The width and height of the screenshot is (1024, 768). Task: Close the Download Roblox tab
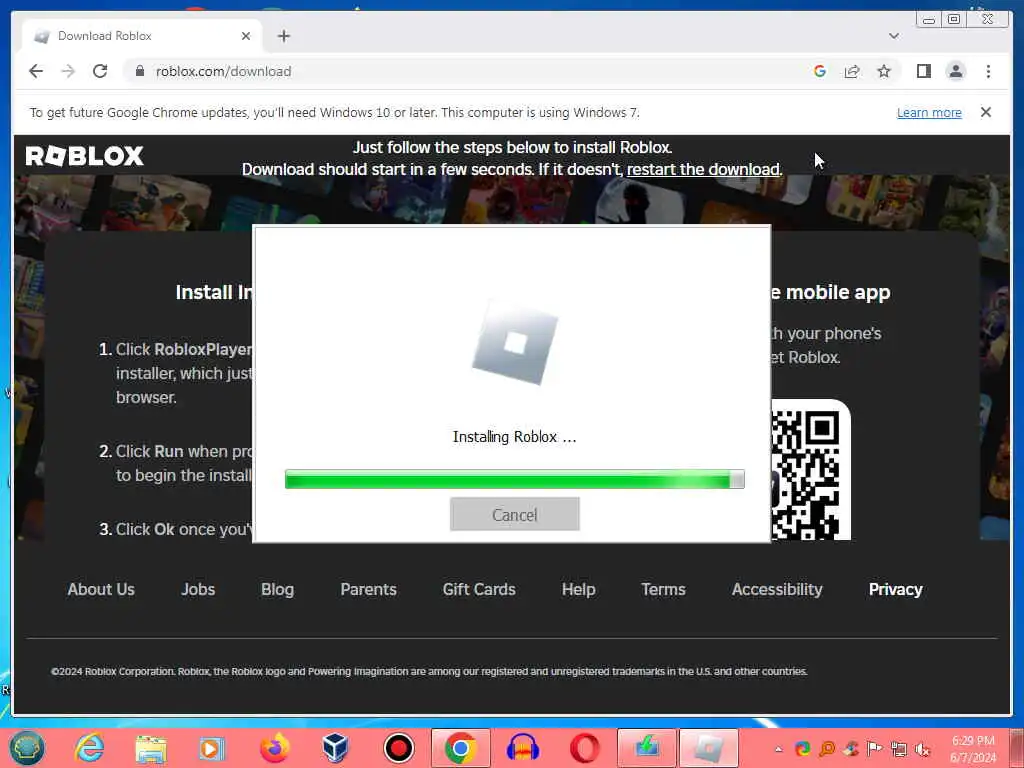246,36
